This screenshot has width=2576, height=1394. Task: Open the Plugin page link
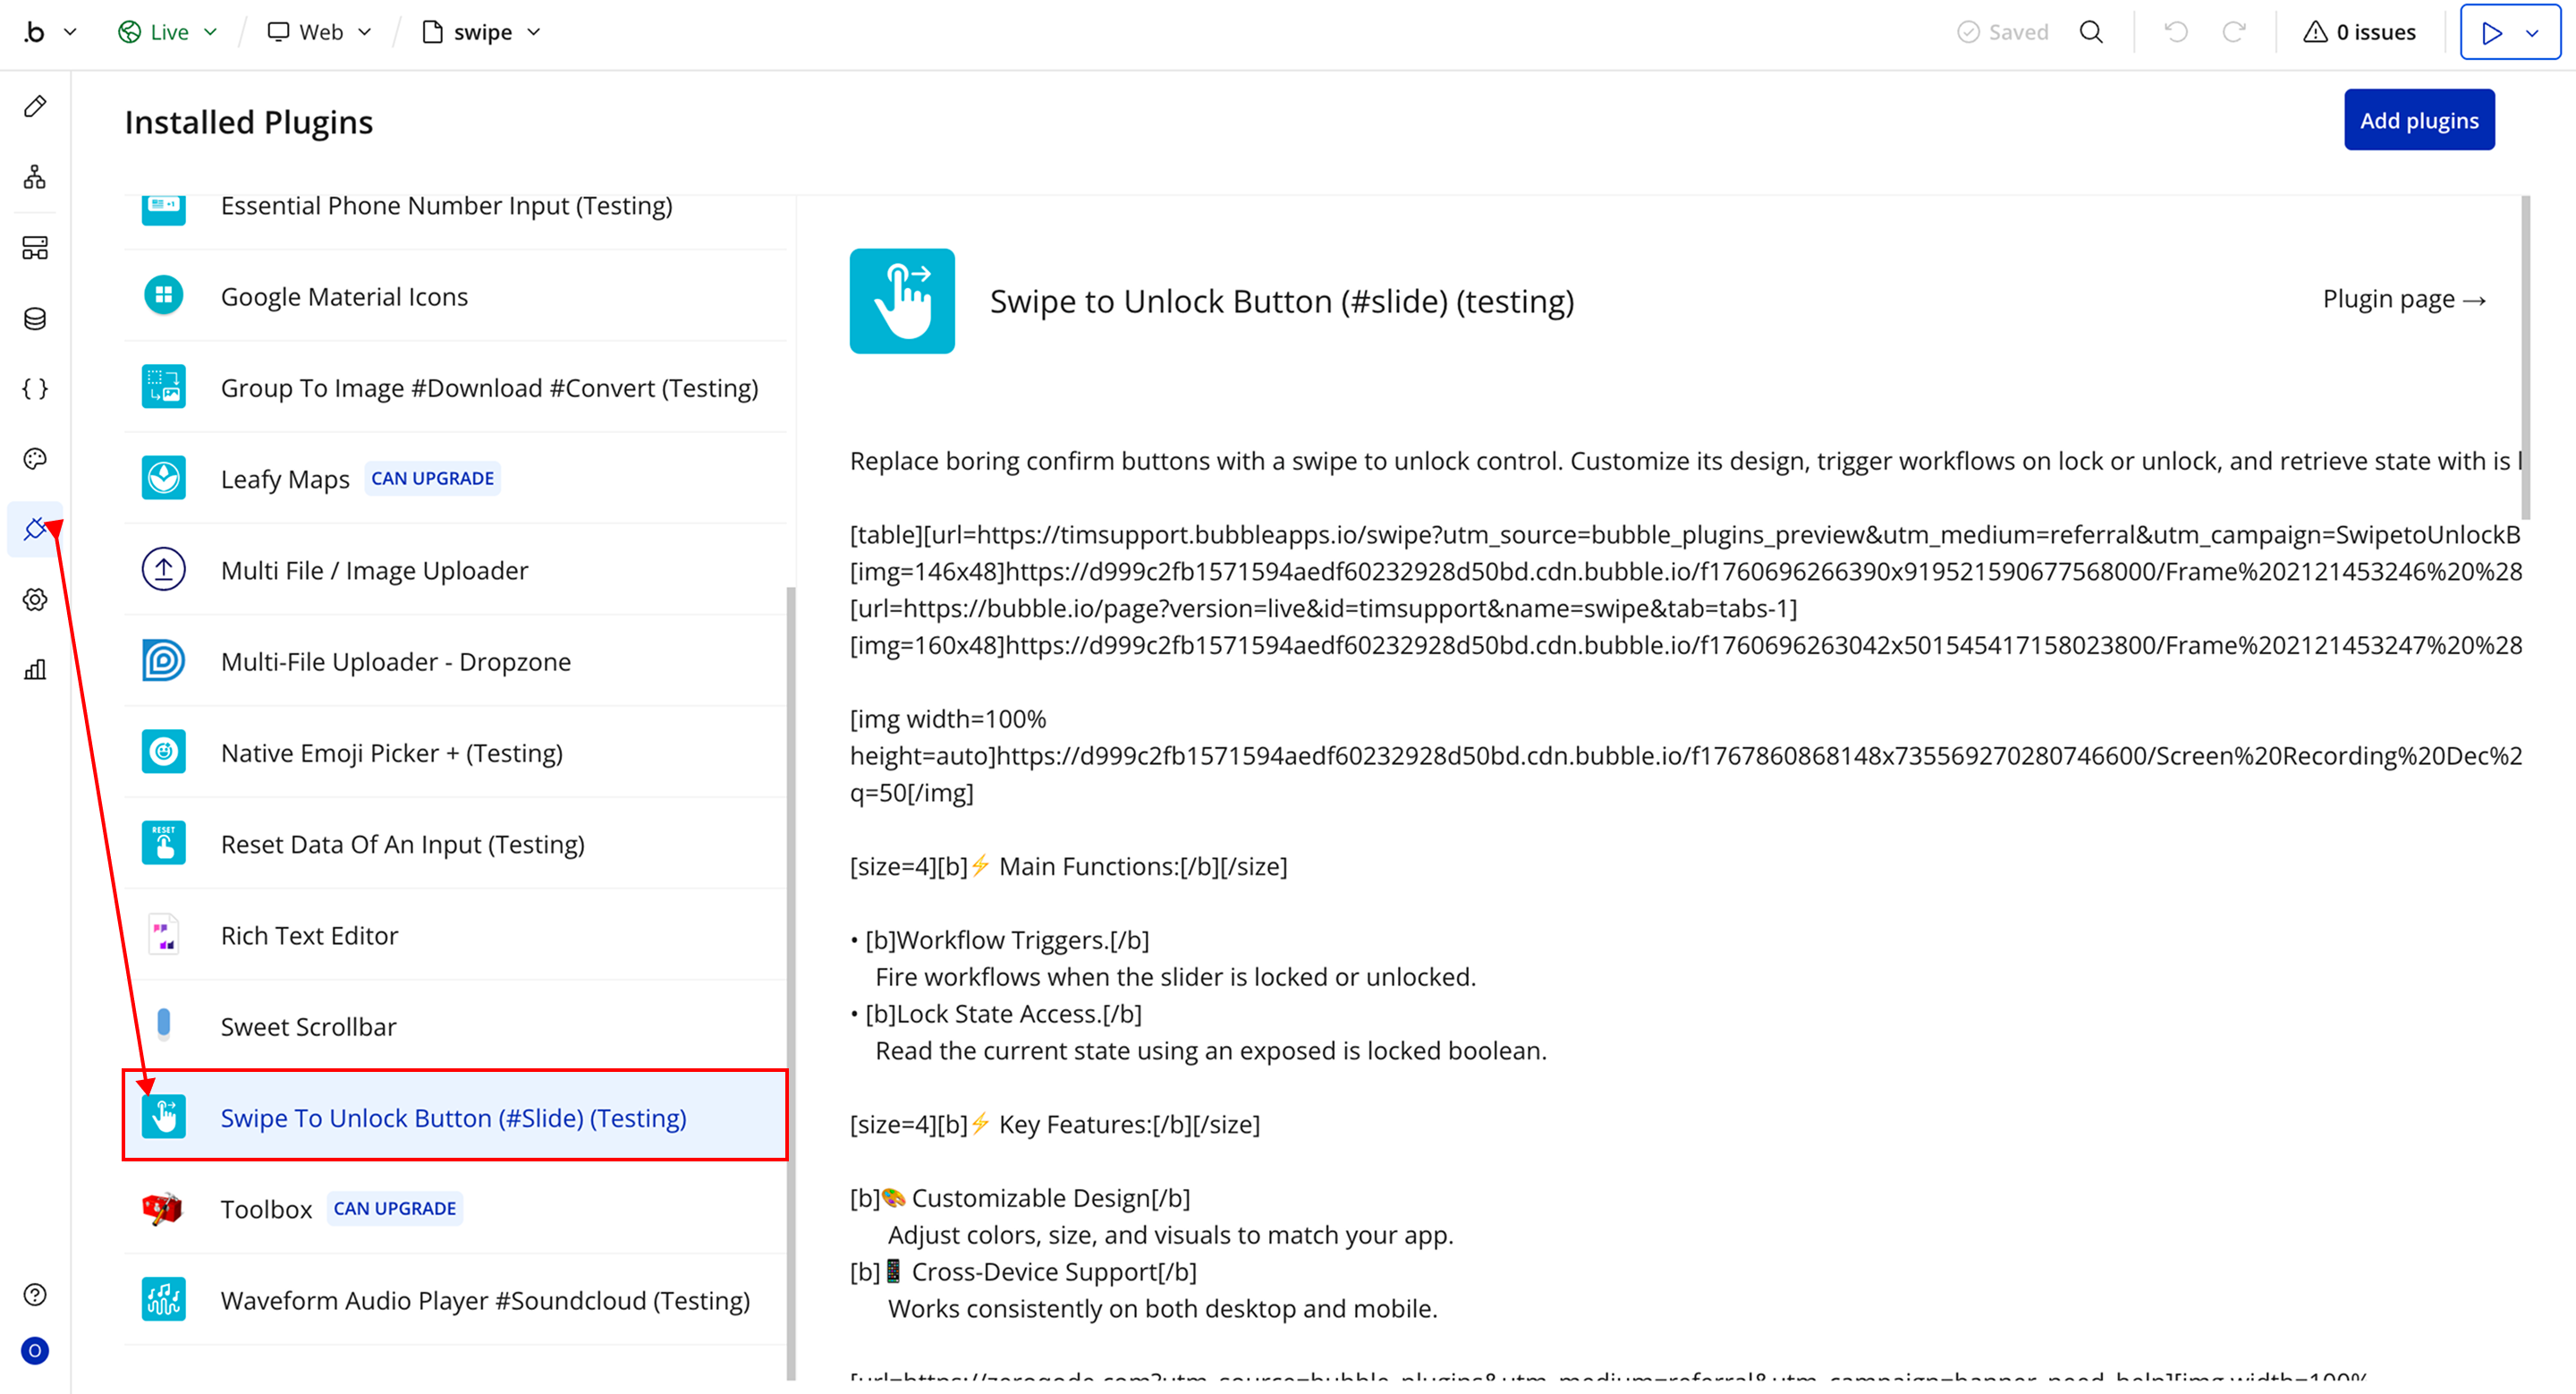point(2403,299)
